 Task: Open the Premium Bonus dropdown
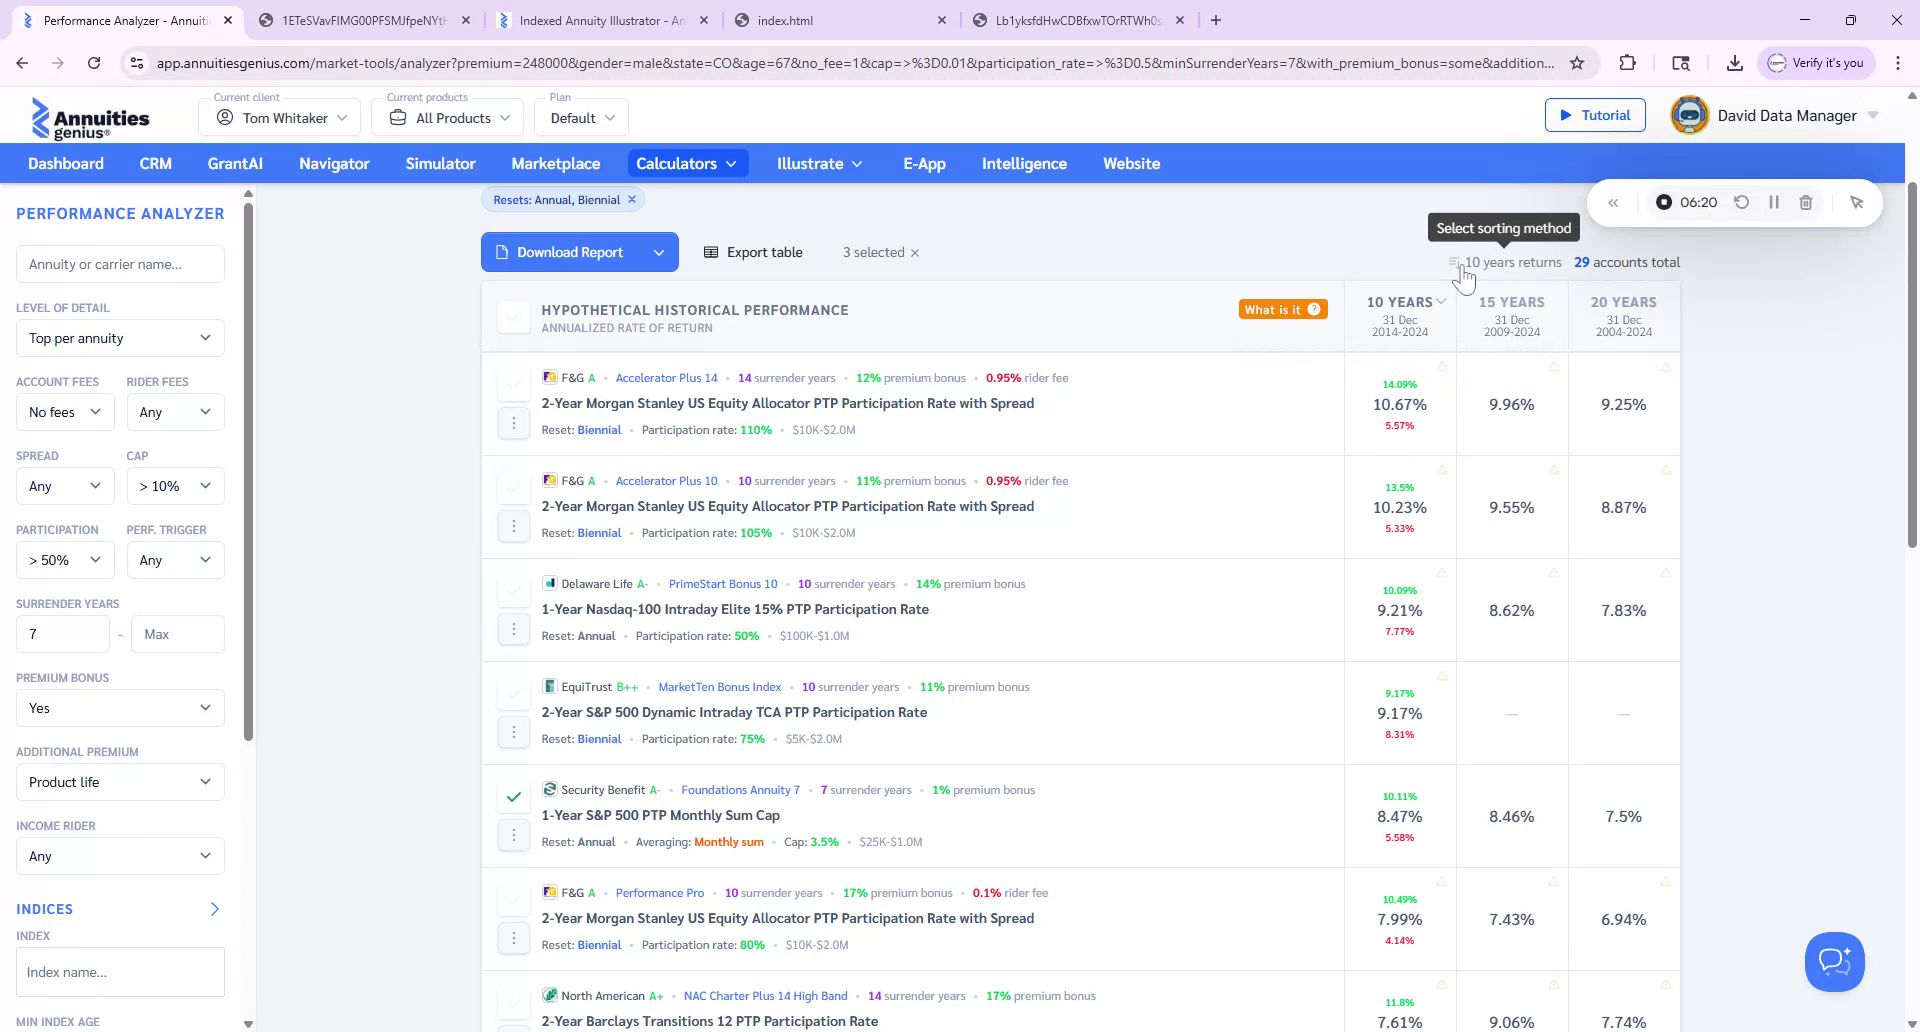pos(119,707)
